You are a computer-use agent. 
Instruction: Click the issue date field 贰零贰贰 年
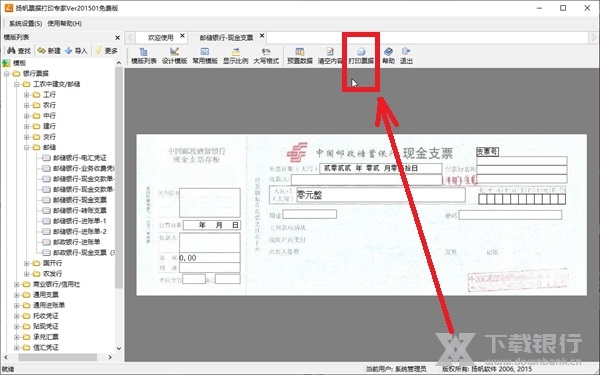coord(380,168)
